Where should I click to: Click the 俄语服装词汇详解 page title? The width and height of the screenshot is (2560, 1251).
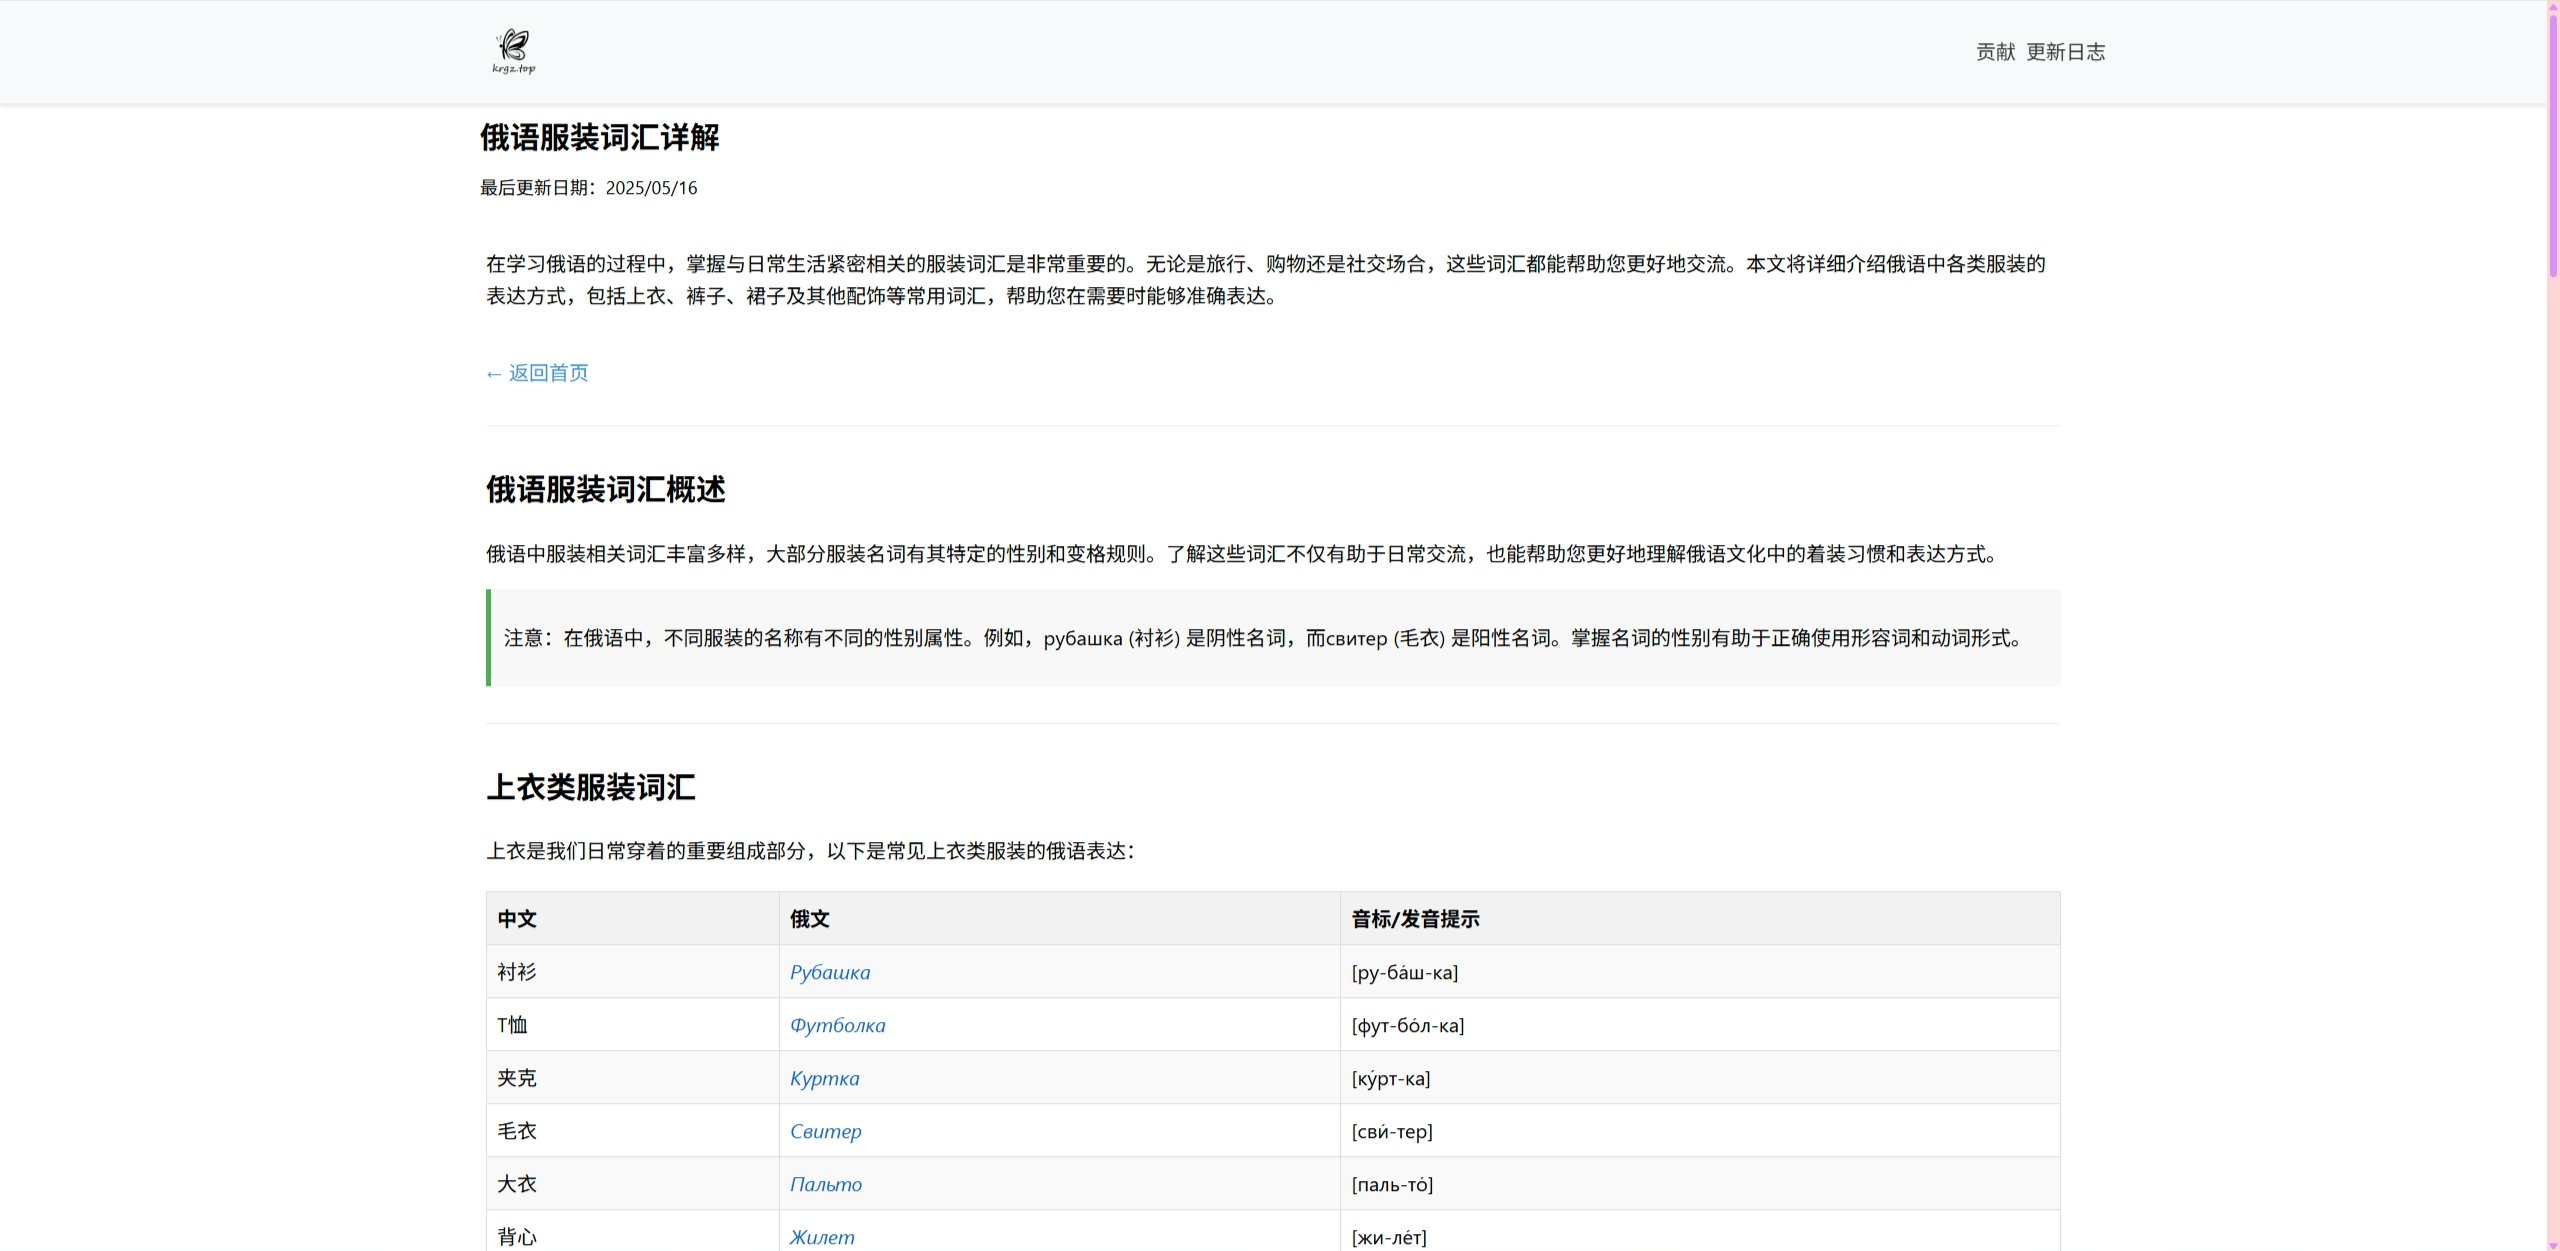click(x=598, y=138)
